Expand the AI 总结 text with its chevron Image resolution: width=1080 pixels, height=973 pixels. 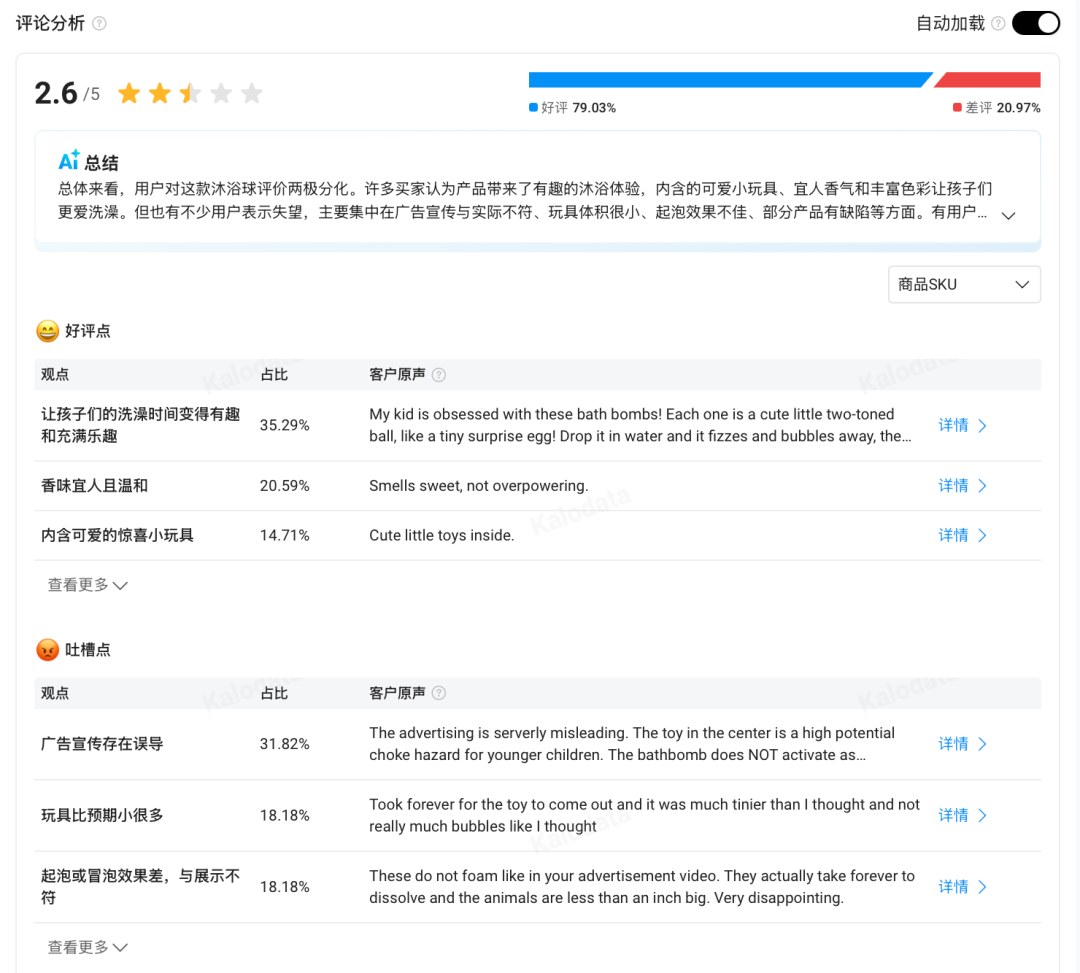[1009, 214]
